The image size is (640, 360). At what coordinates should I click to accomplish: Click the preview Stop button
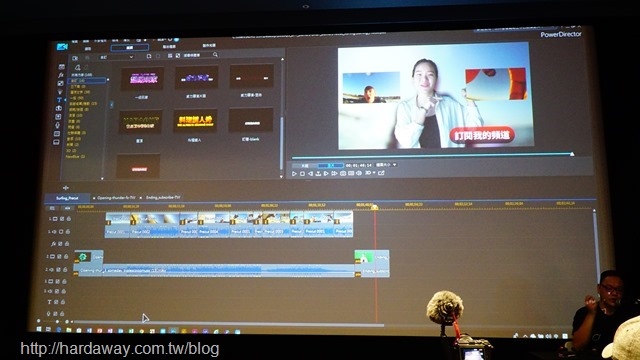[x=302, y=174]
